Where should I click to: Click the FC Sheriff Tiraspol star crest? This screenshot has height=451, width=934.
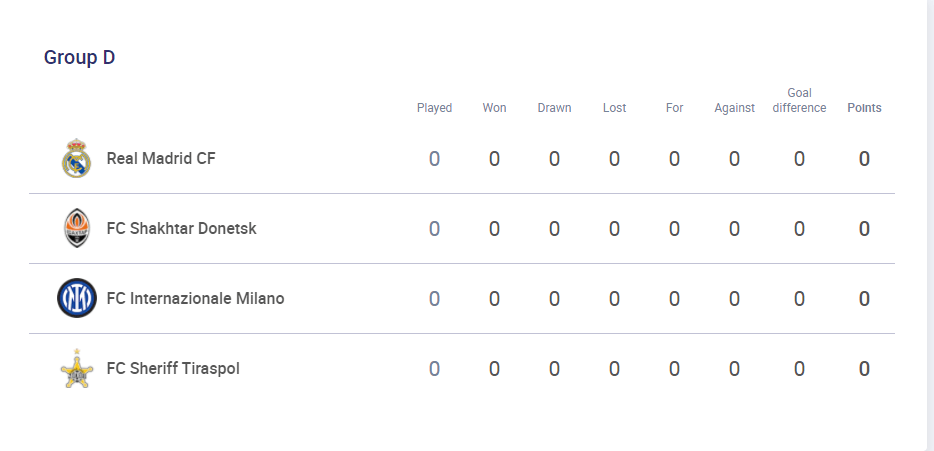77,369
